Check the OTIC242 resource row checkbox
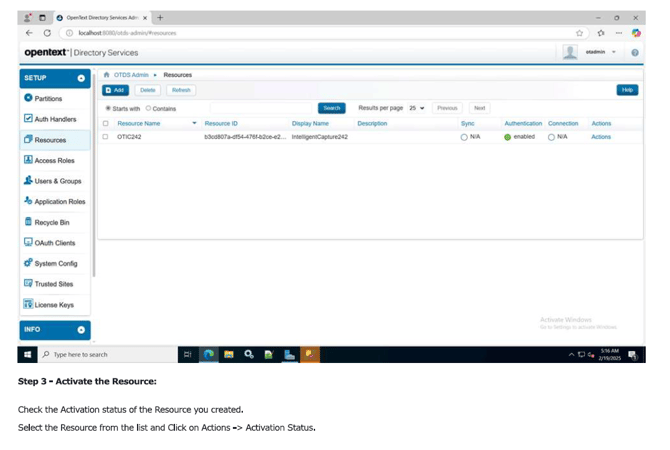This screenshot has width=670, height=450. [106, 137]
